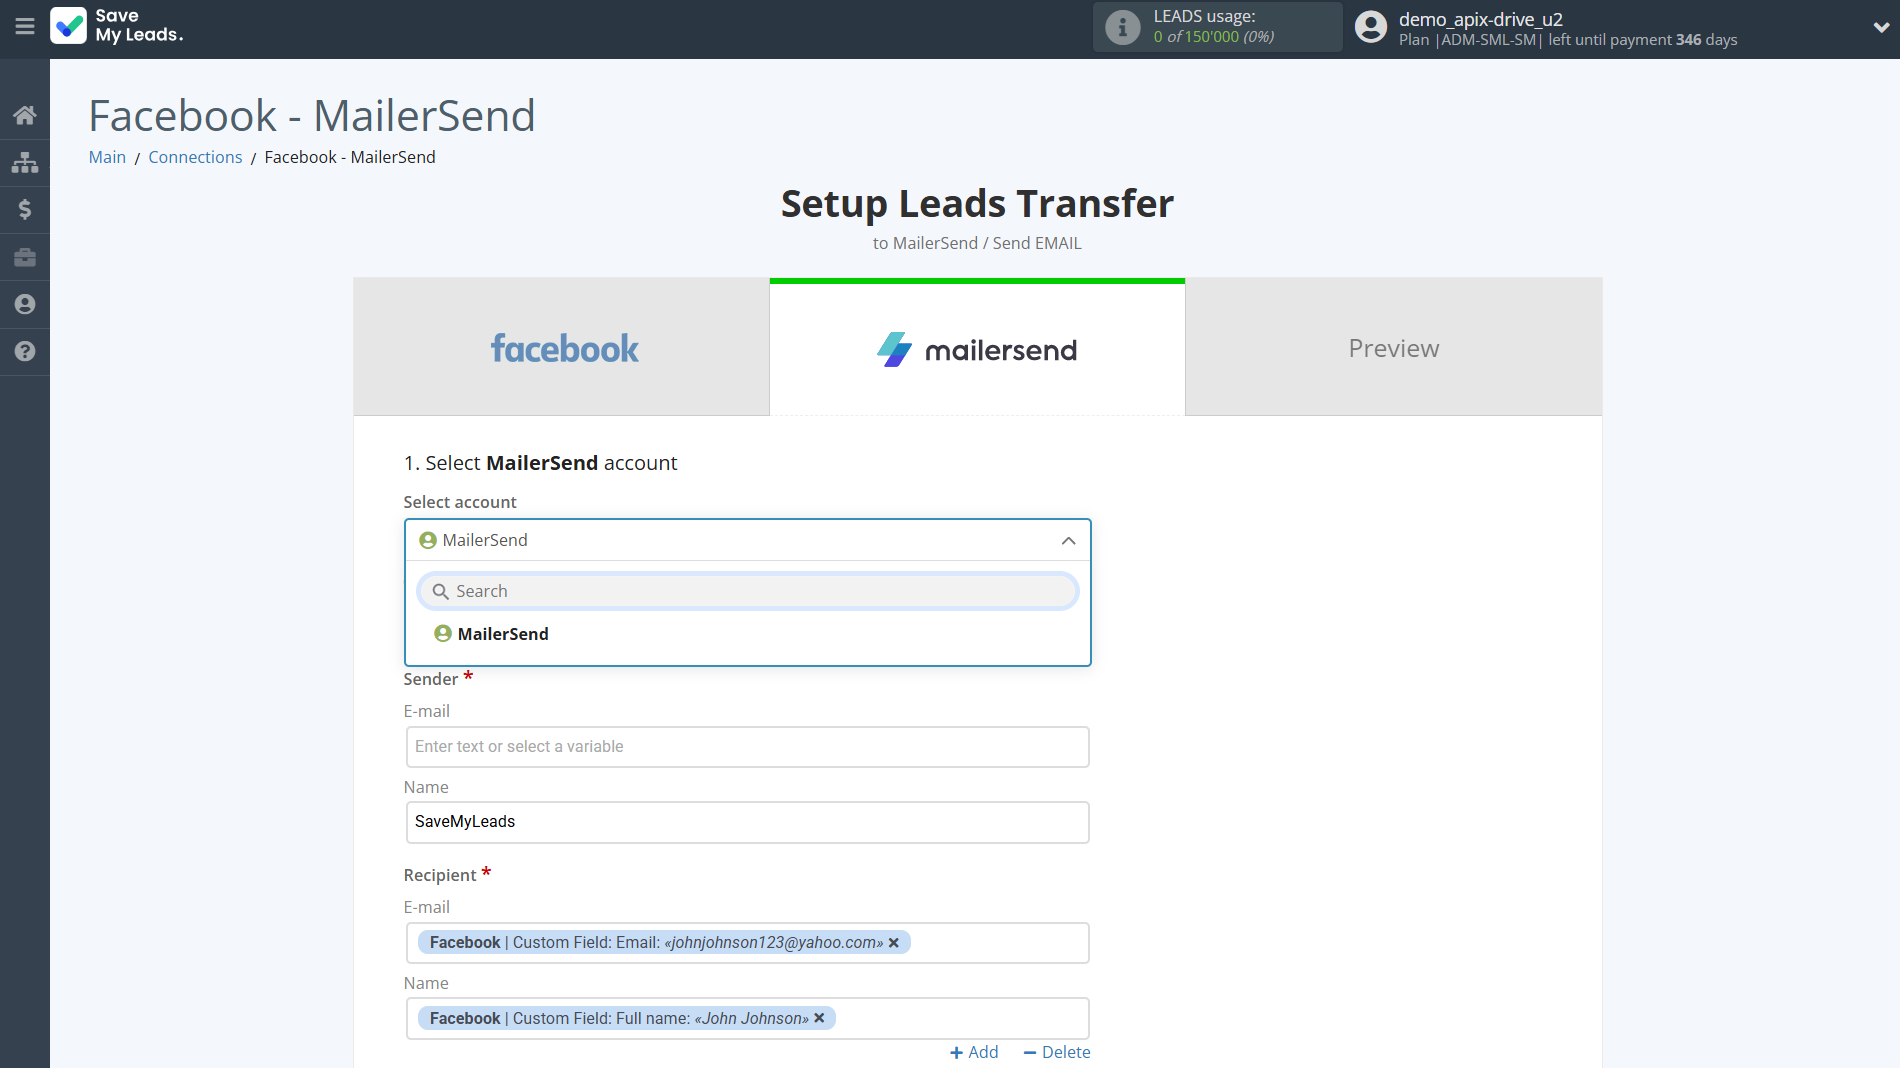
Task: Click the Save My Leads logo
Action: coord(117,26)
